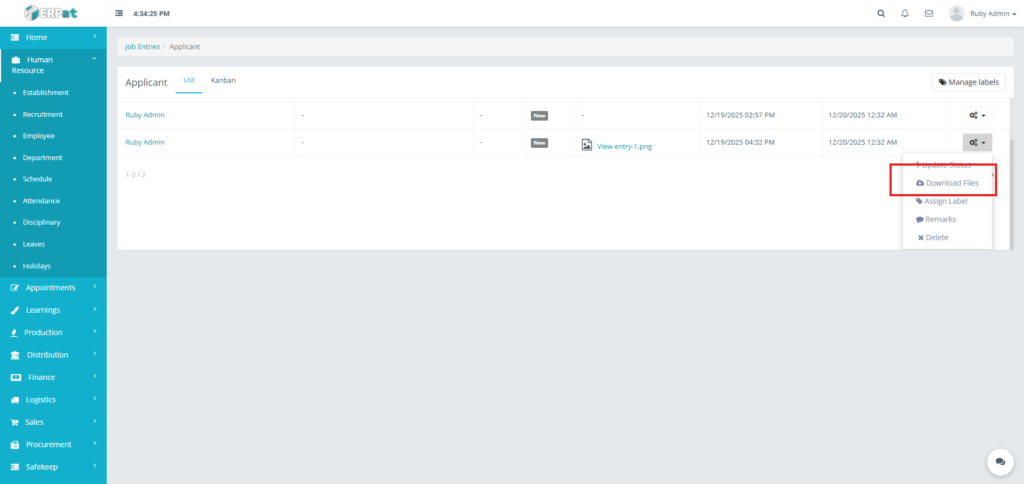Toggle the sidebar hamburger menu icon
Viewport: 1024px width, 484px height.
pos(119,13)
